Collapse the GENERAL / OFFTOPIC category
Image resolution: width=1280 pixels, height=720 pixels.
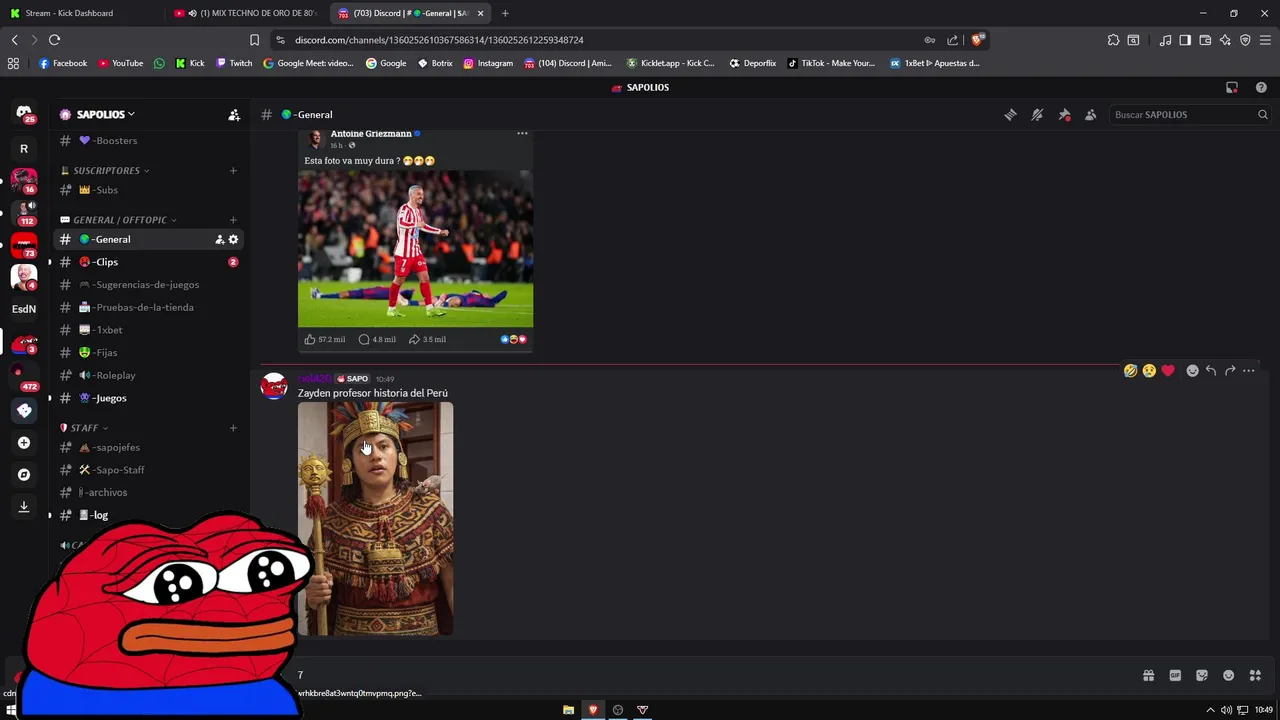click(119, 220)
